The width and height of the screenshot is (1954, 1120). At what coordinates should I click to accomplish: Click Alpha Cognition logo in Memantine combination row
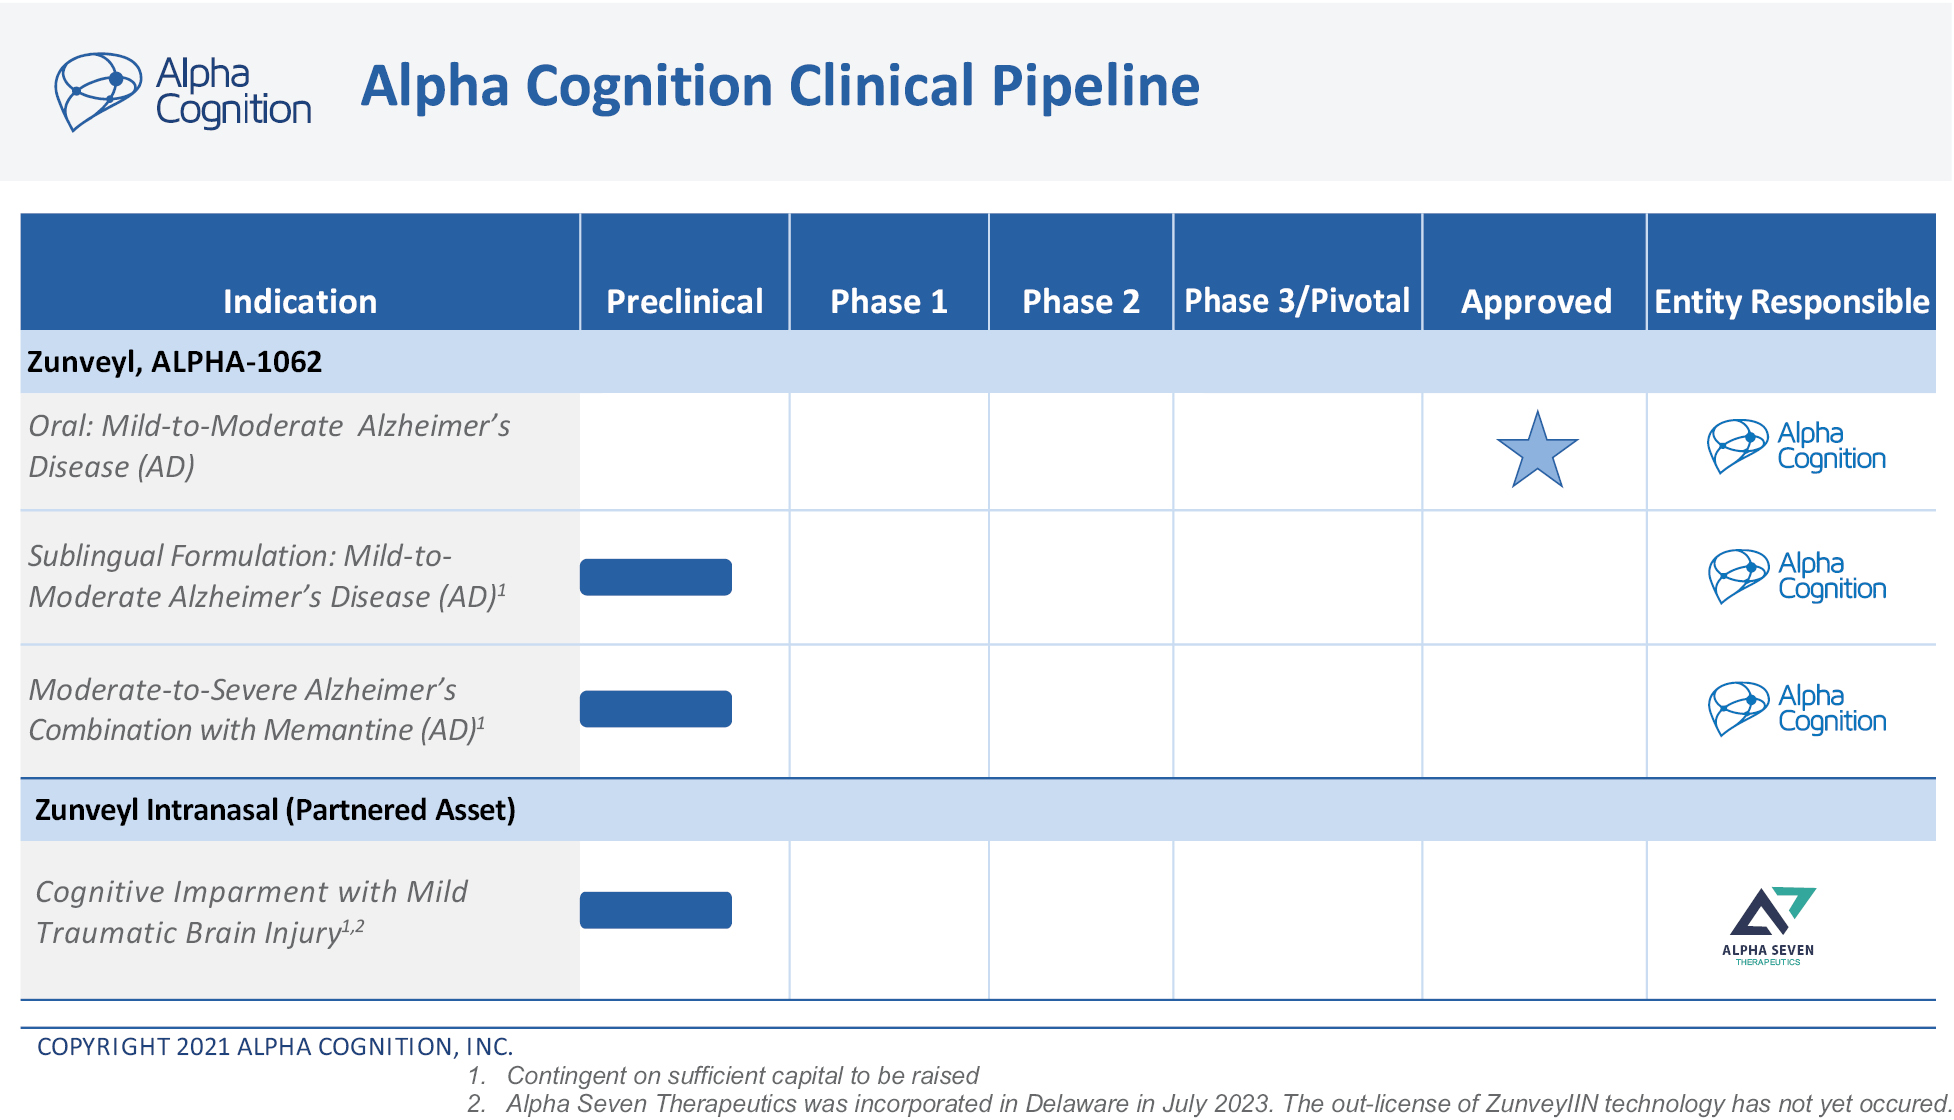(x=1797, y=709)
